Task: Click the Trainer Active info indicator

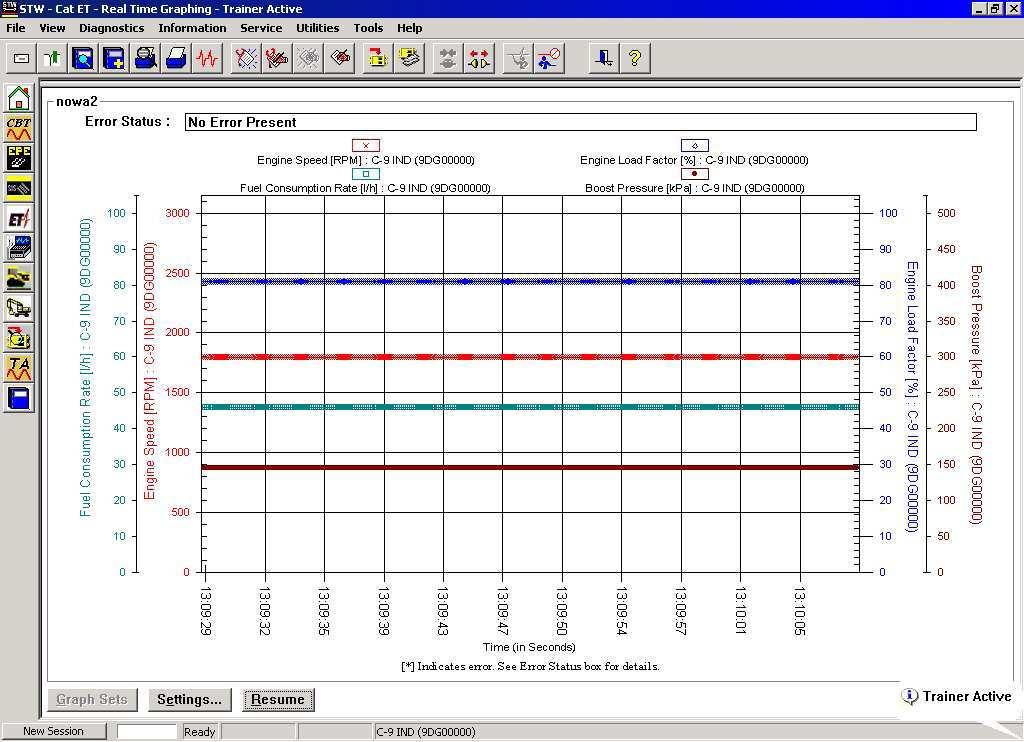Action: click(x=957, y=696)
